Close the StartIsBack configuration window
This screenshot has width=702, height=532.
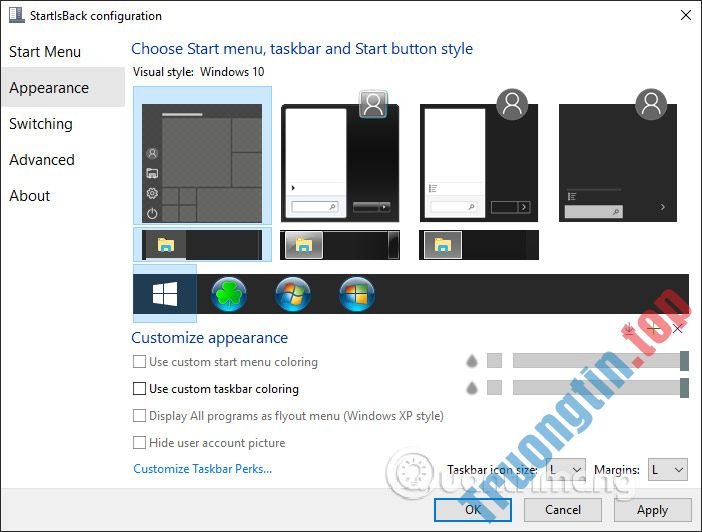click(x=685, y=15)
